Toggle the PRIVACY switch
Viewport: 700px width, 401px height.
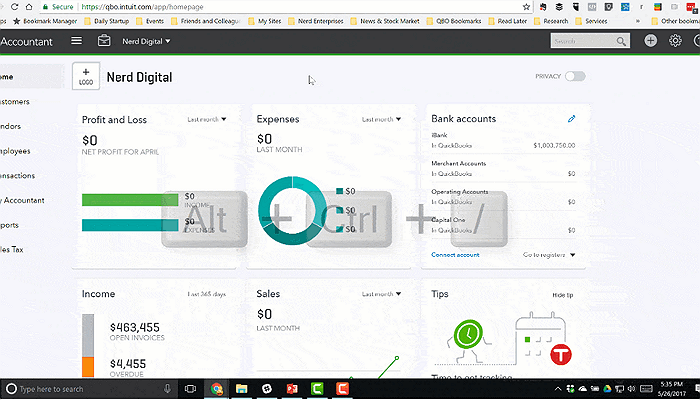click(x=575, y=76)
